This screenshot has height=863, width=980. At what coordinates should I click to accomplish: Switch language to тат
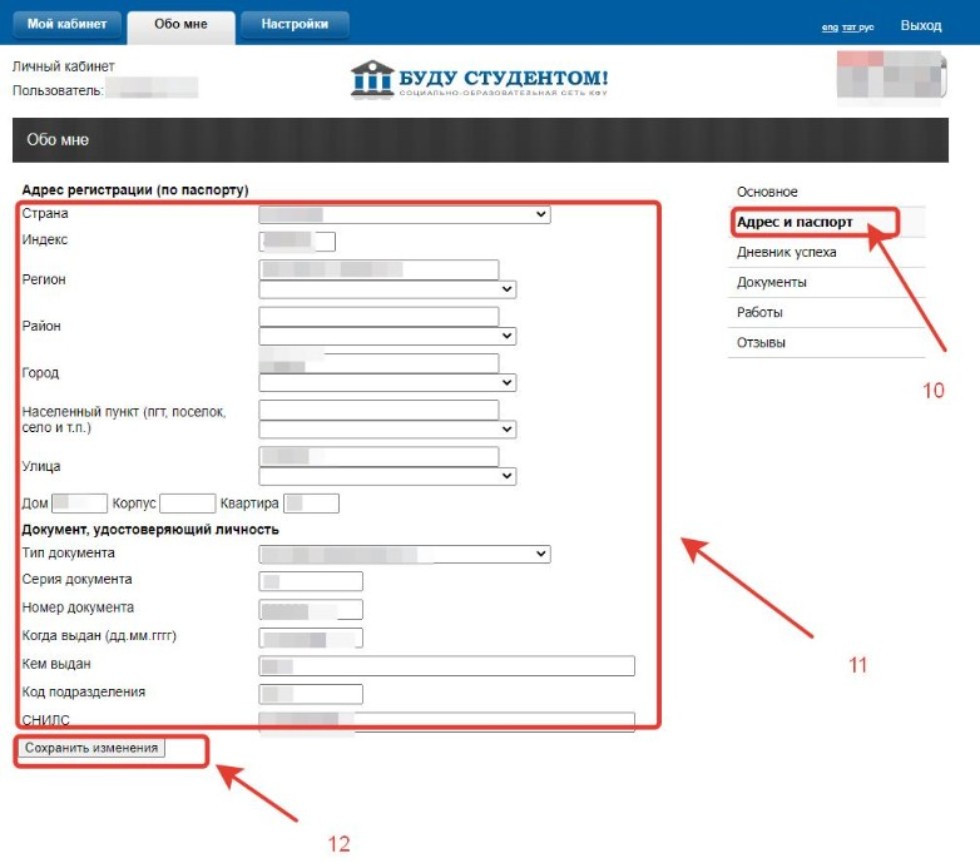tap(849, 28)
